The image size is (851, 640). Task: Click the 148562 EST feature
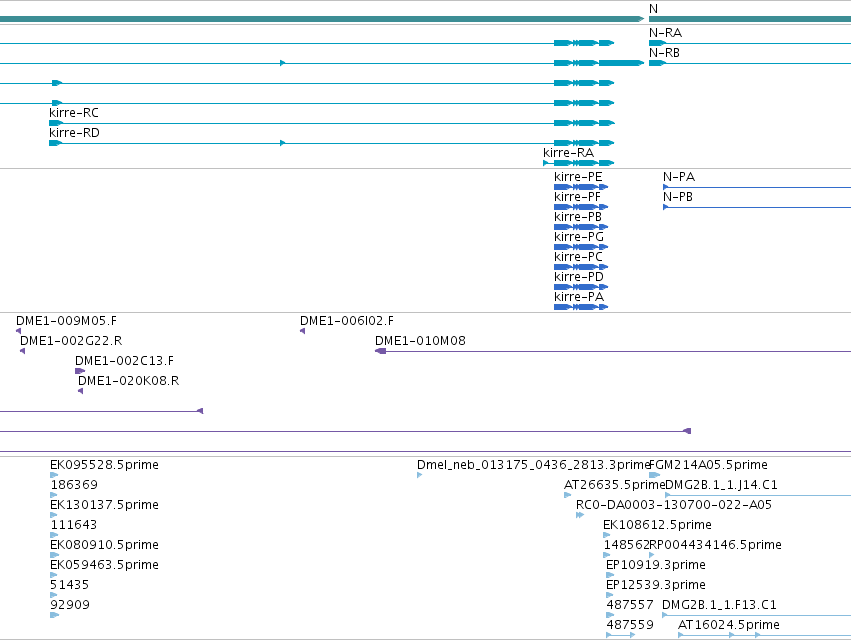point(626,545)
